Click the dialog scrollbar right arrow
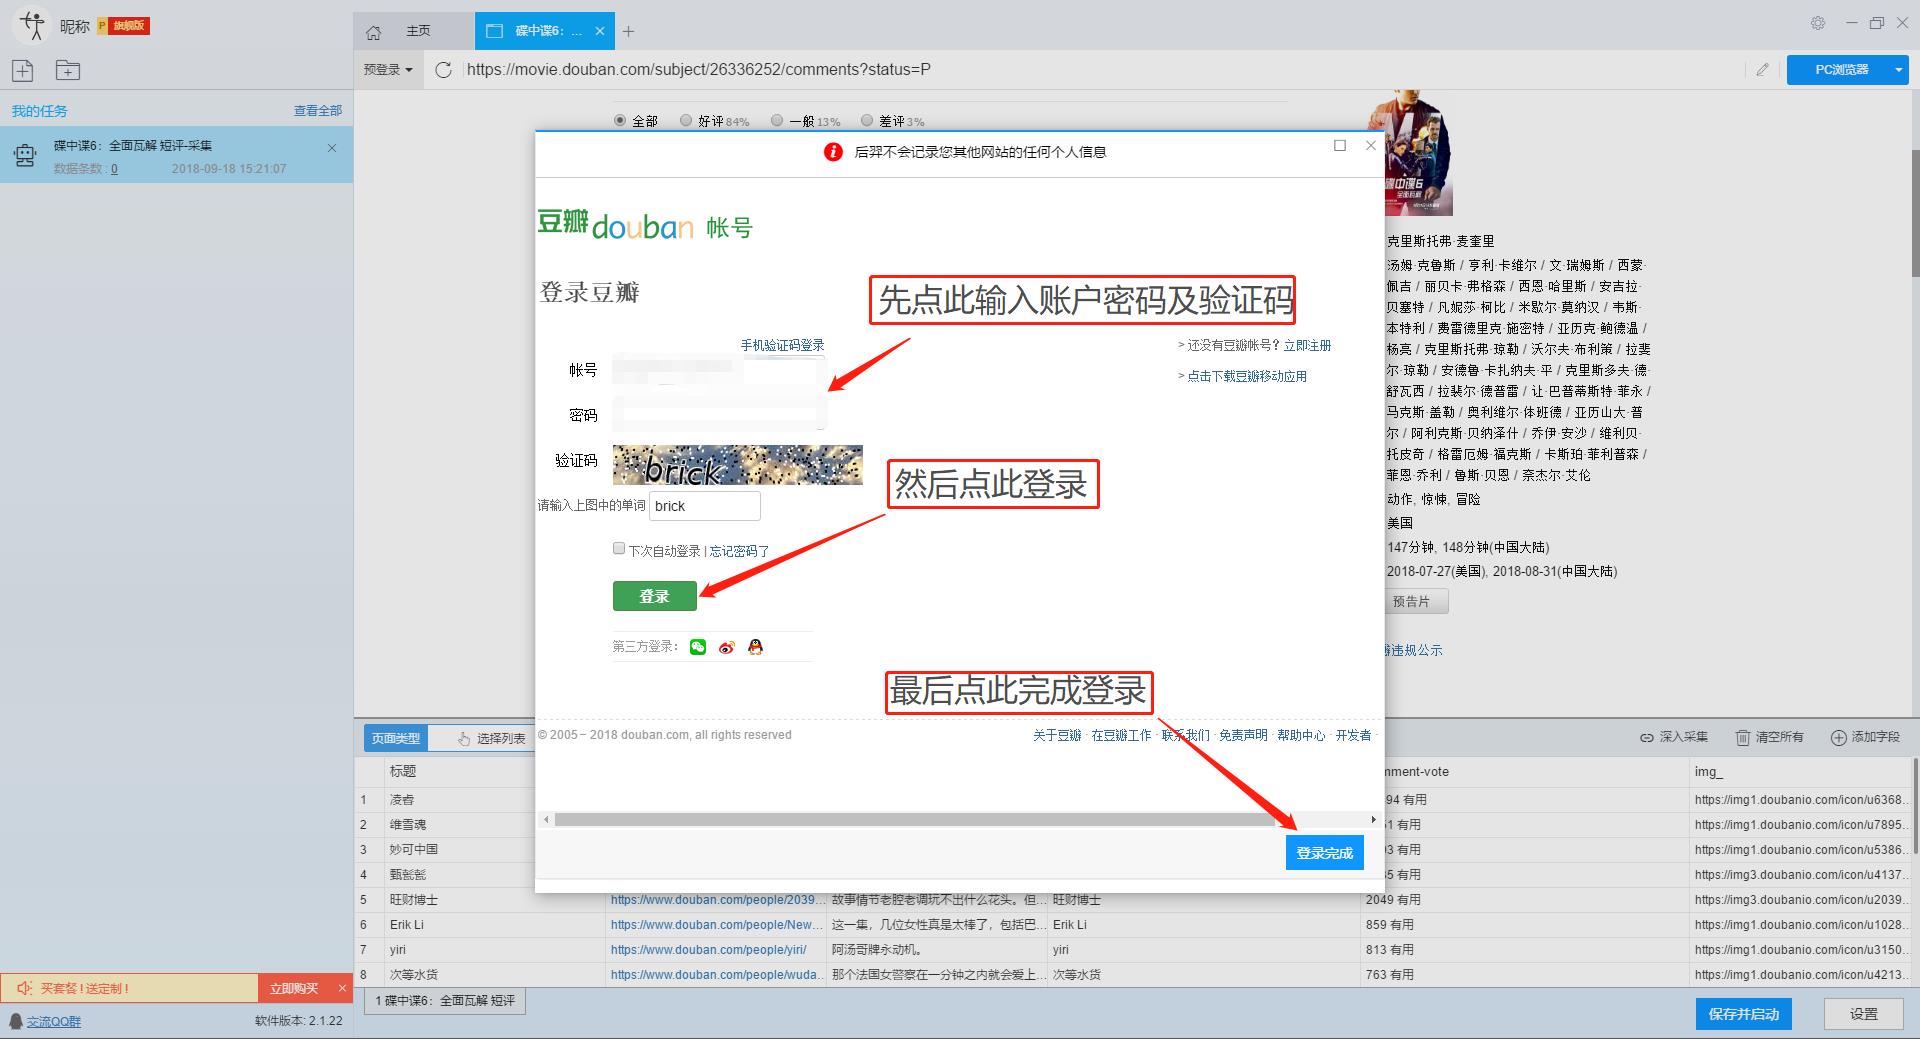Viewport: 1920px width, 1039px height. (x=1373, y=819)
